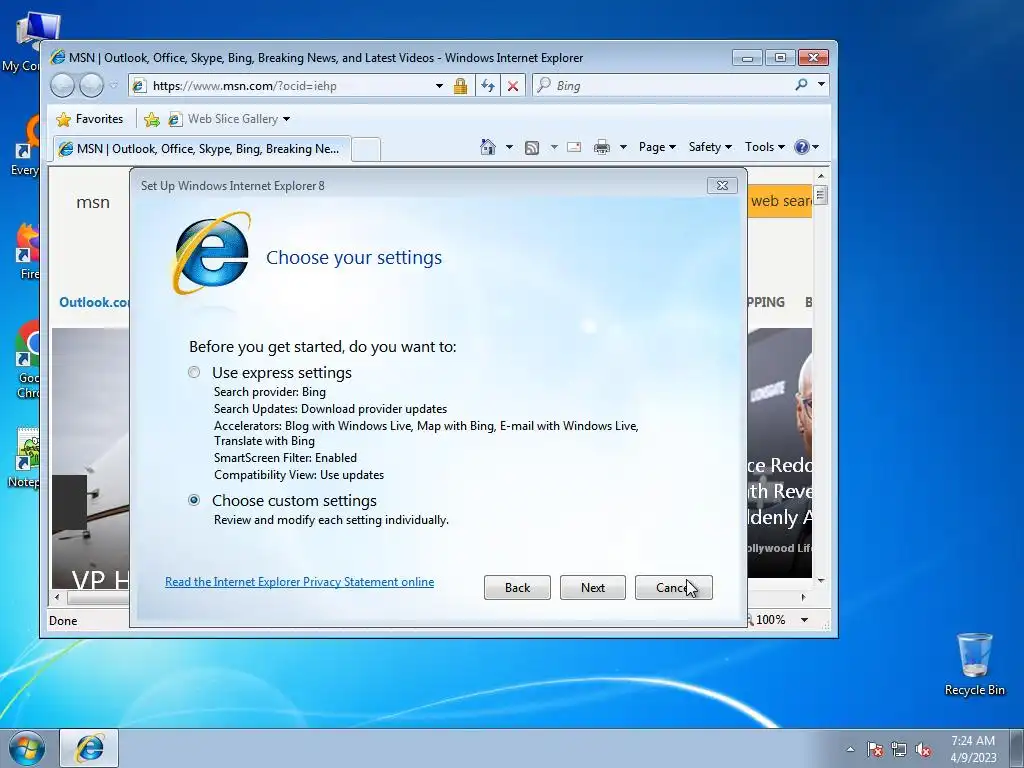Click the RSS Feeds icon
The image size is (1024, 768).
[532, 148]
